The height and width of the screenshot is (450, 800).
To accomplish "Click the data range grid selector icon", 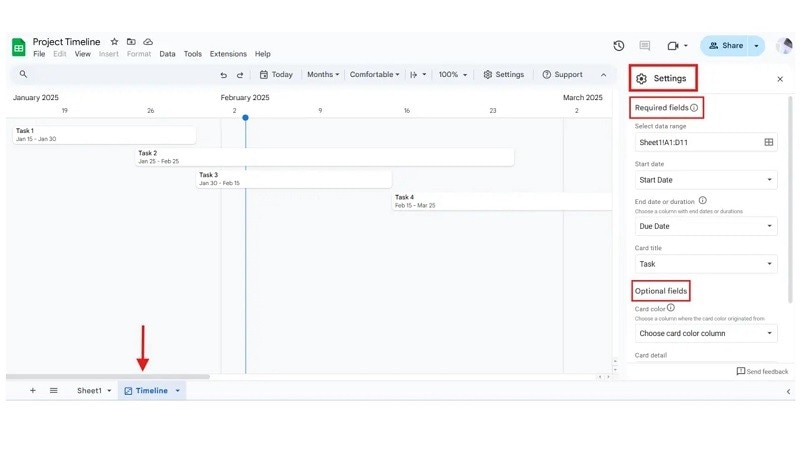I will [x=769, y=142].
